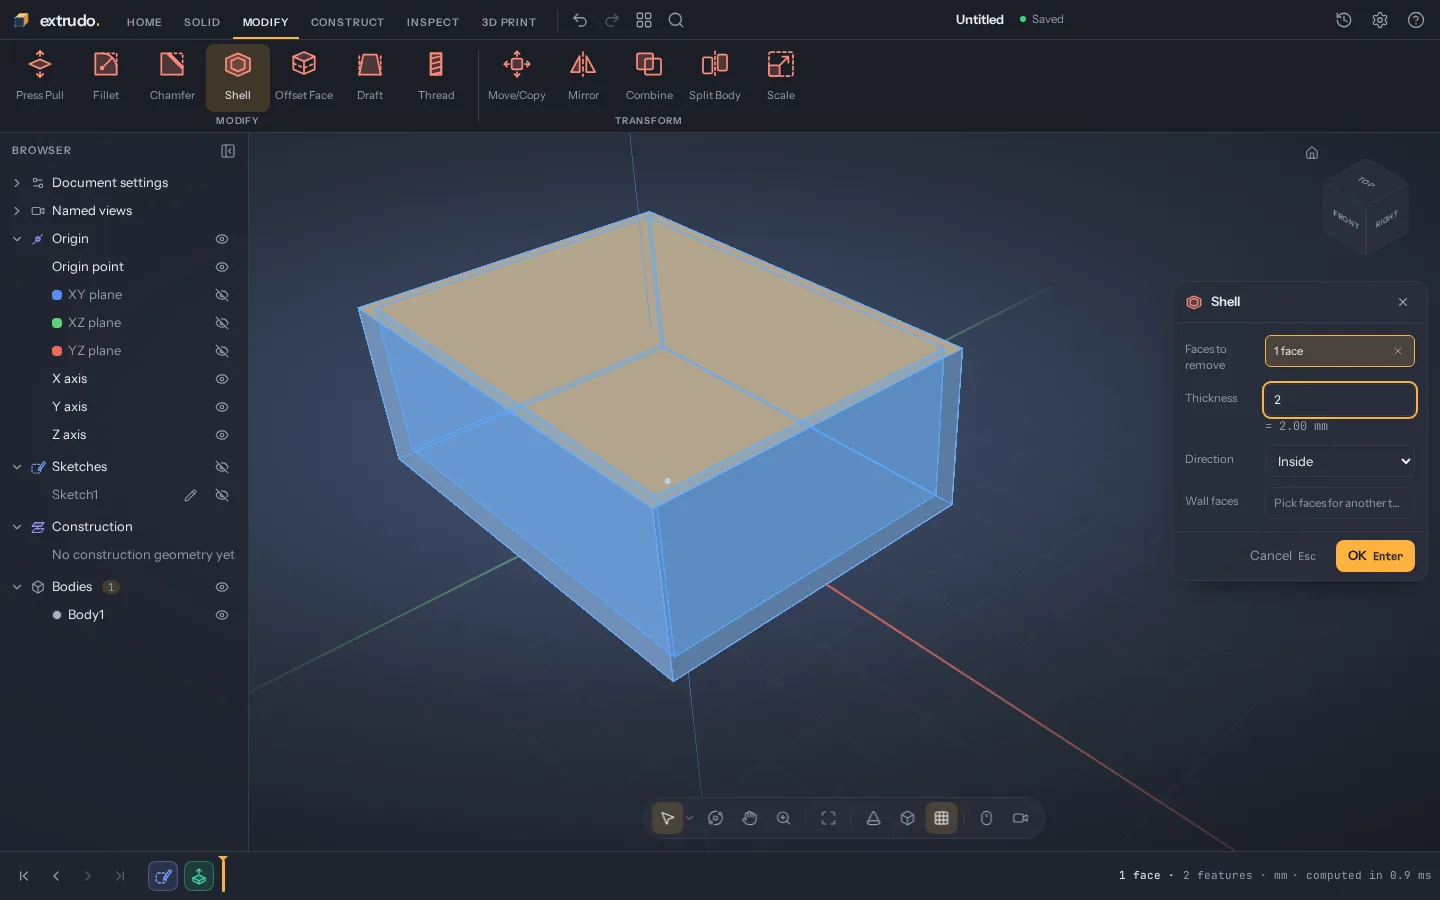
Task: Show the XZ plane
Action: pyautogui.click(x=222, y=323)
